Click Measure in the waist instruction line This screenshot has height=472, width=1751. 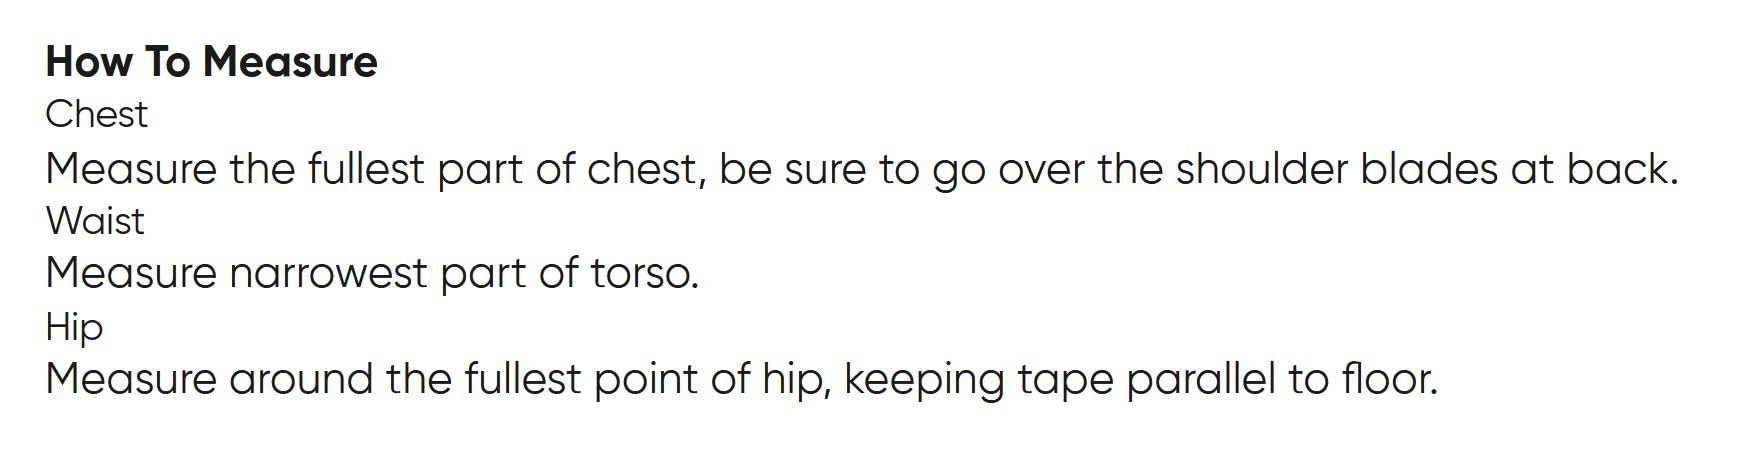tap(130, 274)
